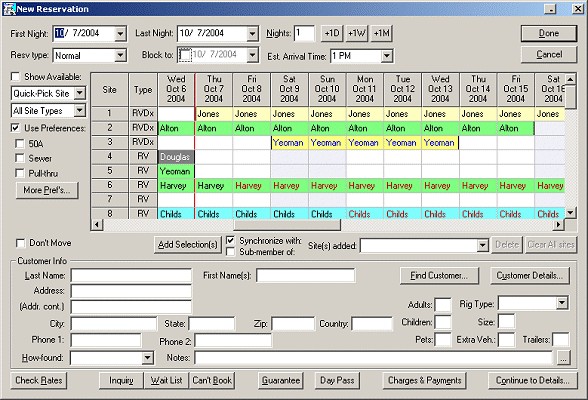This screenshot has height=400, width=588.
Task: Click the horizontal scrollbar thumb of grid
Action: coord(287,225)
